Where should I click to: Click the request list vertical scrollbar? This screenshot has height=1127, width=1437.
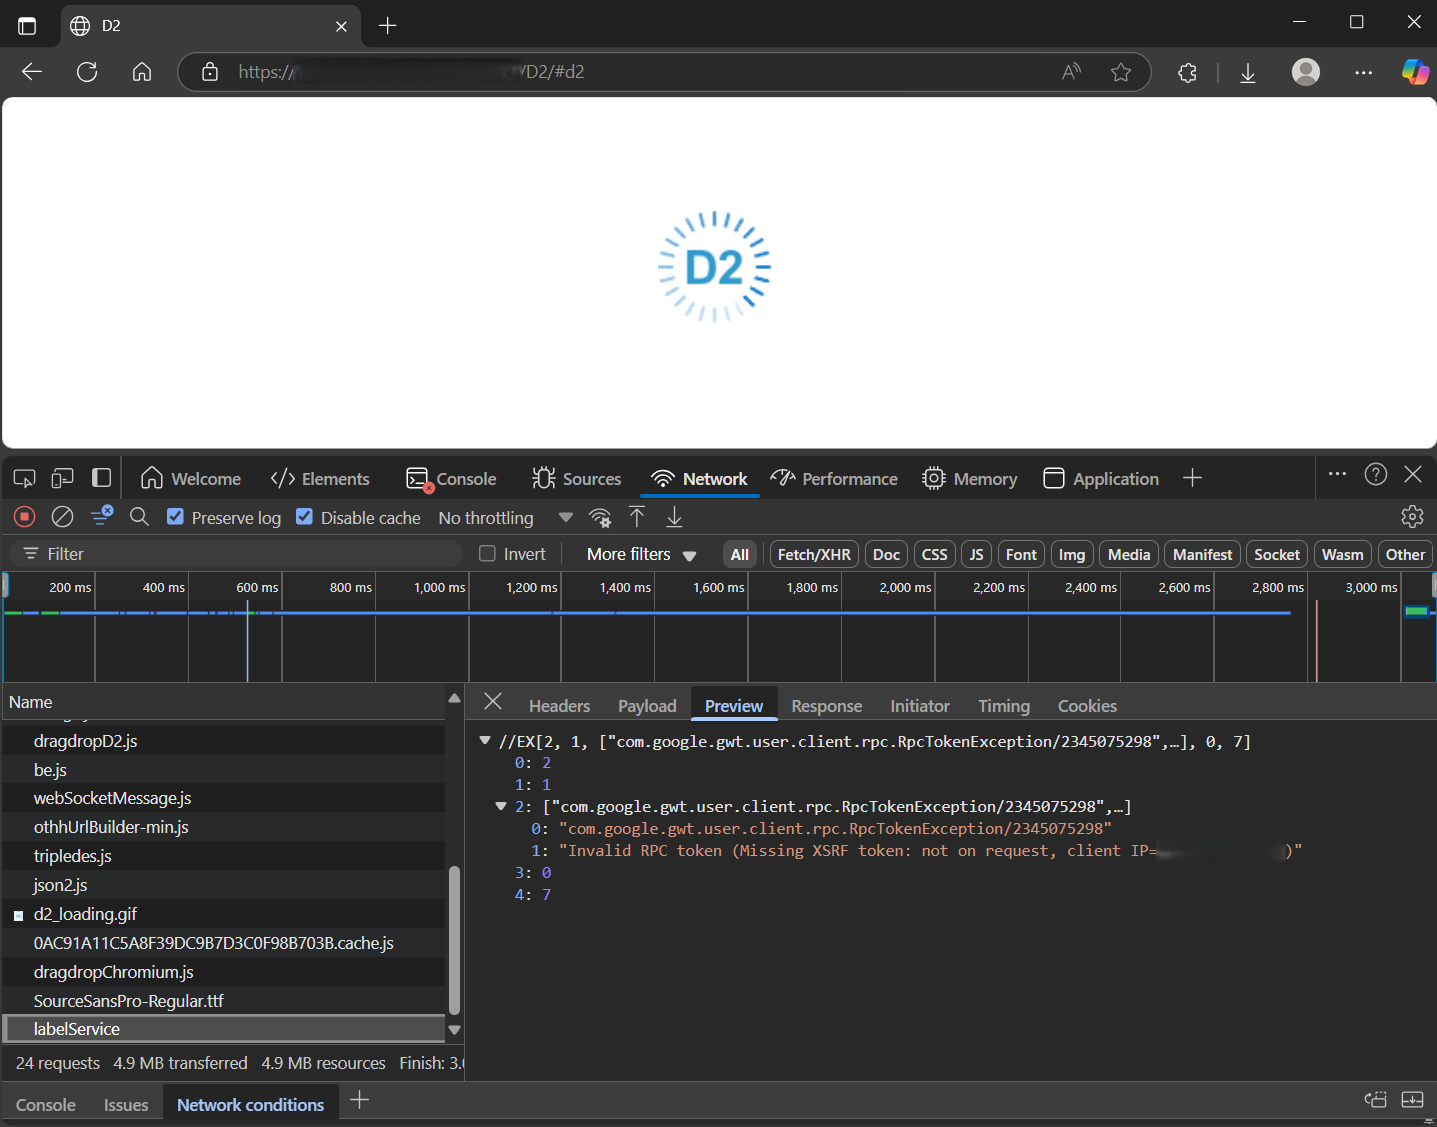coord(454,940)
